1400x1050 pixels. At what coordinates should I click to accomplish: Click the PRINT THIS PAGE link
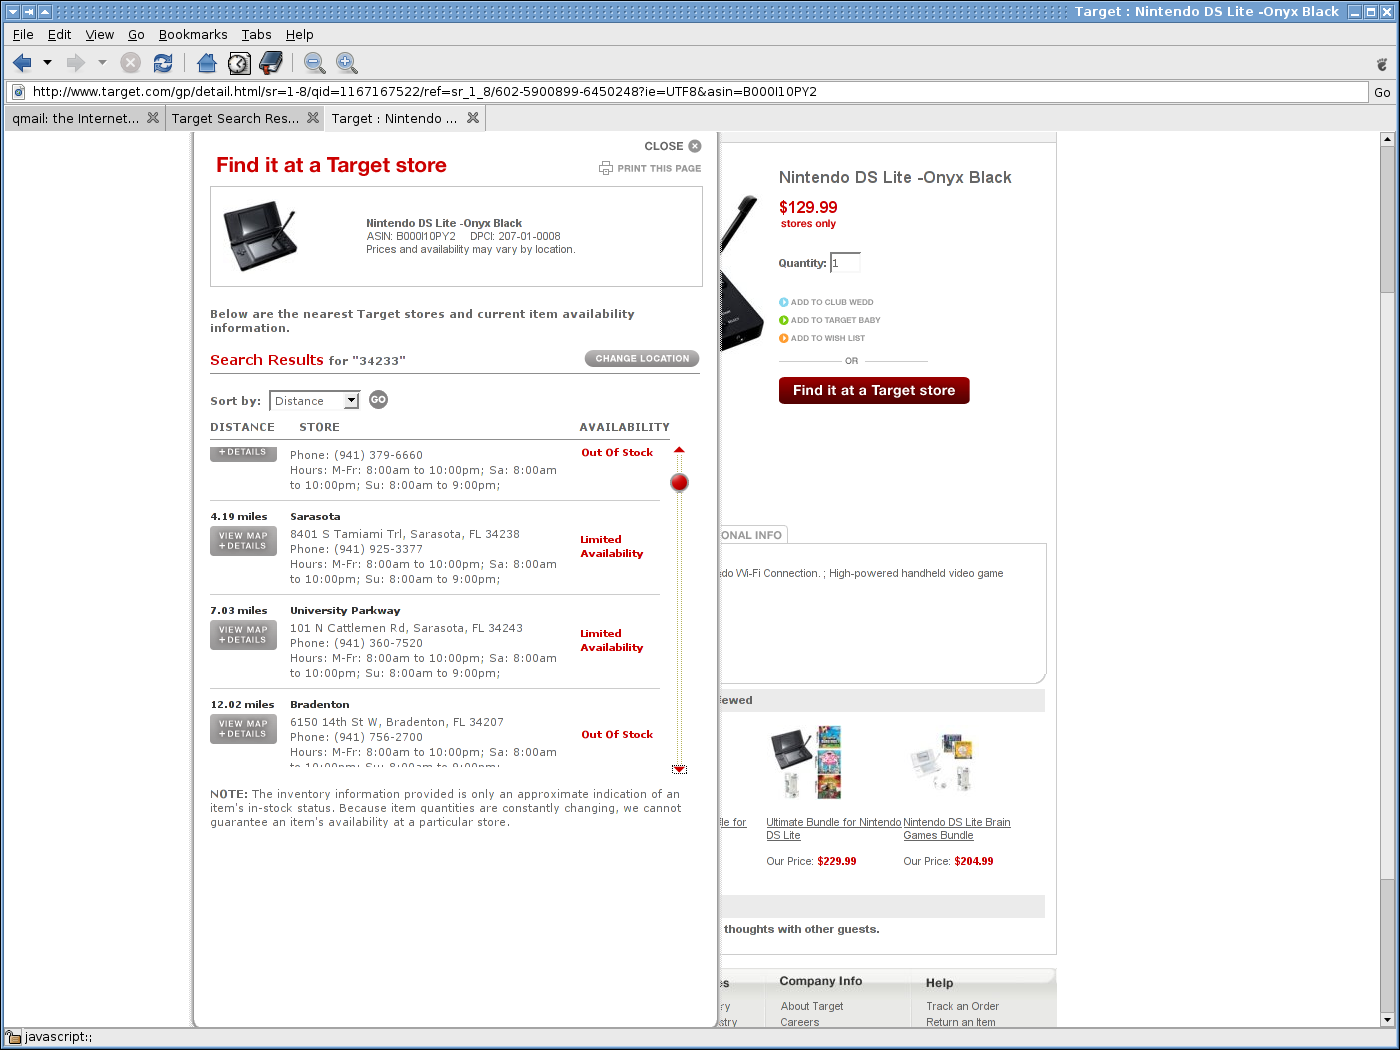coord(650,168)
